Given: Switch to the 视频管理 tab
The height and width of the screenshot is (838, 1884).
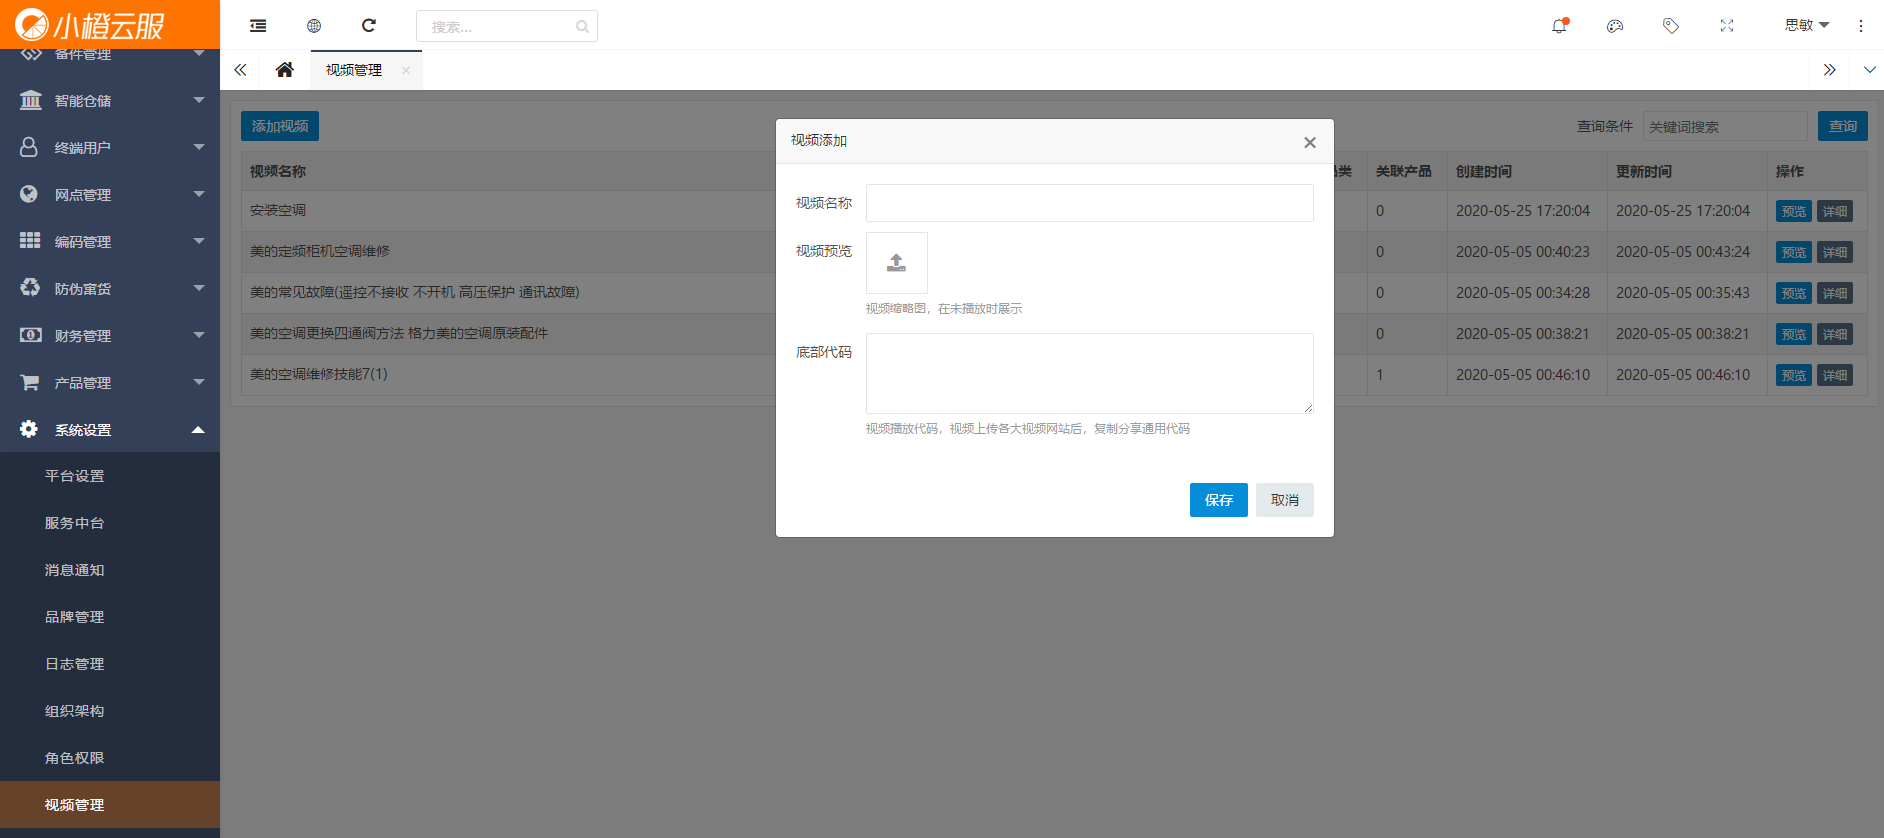Looking at the screenshot, I should [x=354, y=70].
